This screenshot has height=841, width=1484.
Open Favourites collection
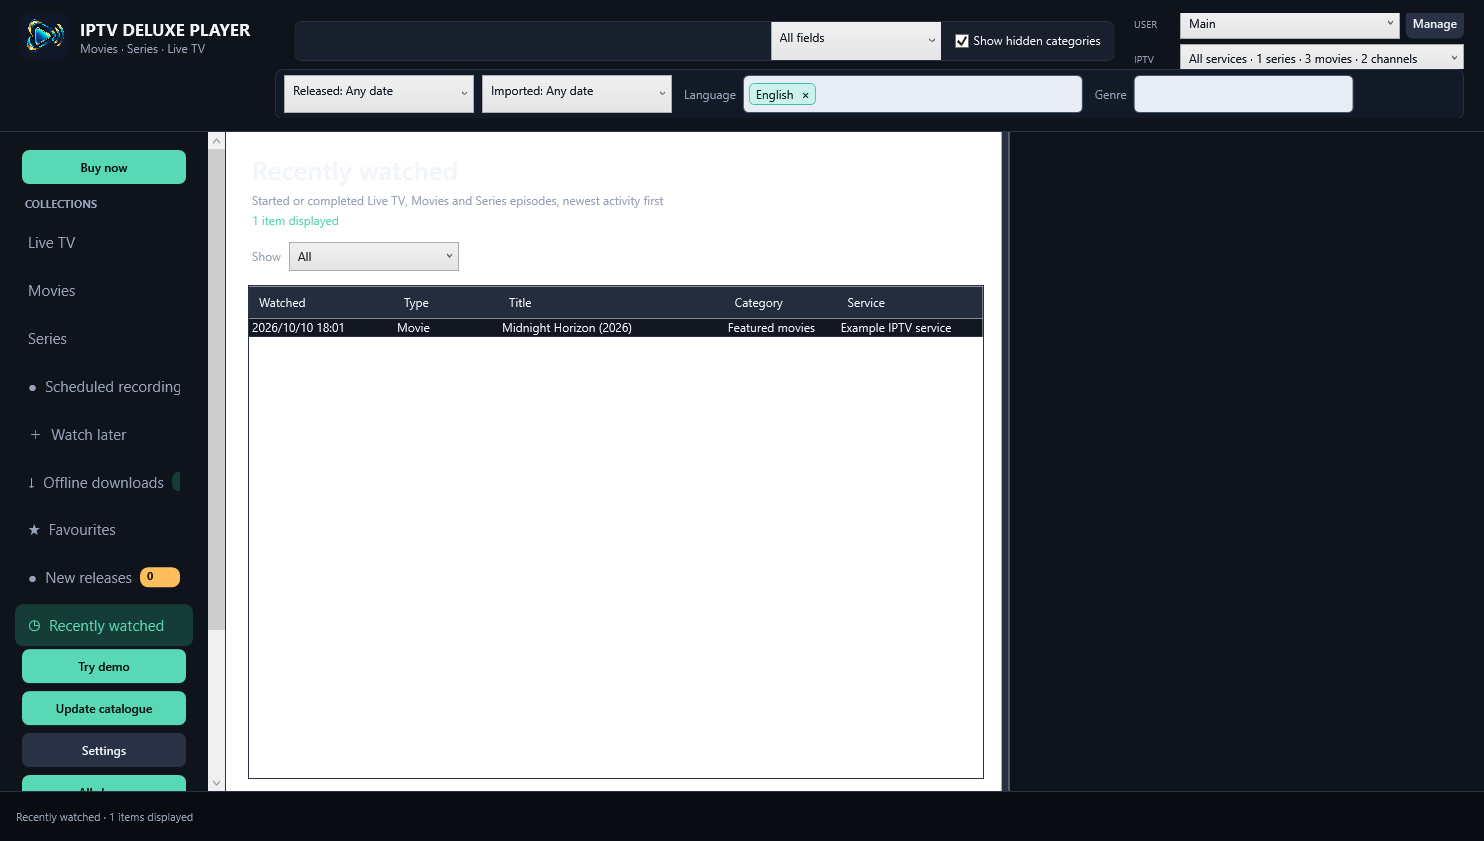point(104,530)
